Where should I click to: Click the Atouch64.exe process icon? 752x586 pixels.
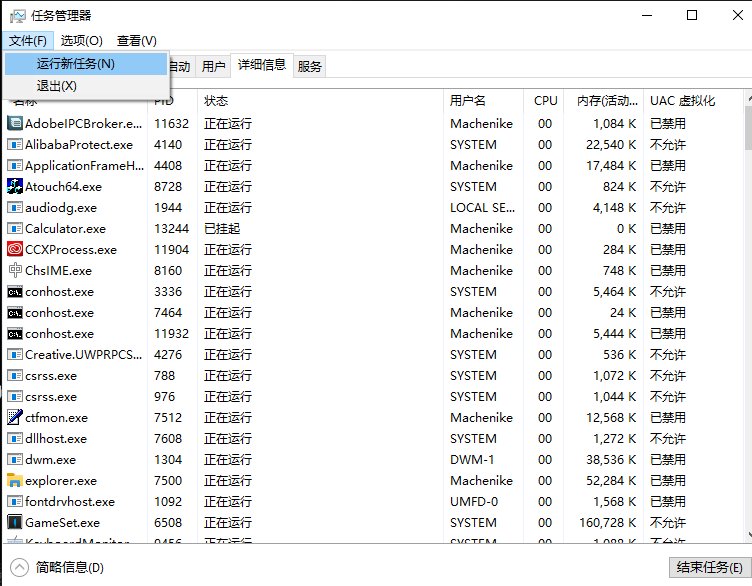[x=15, y=186]
